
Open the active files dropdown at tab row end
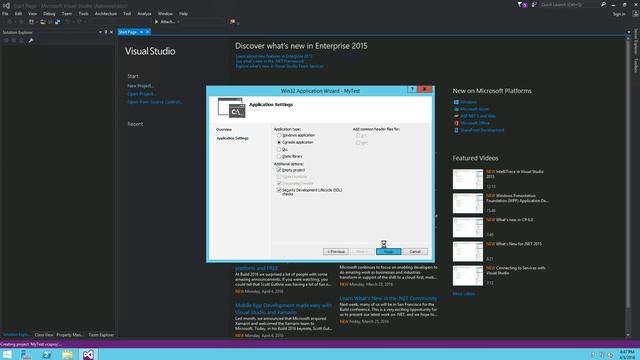tap(629, 32)
